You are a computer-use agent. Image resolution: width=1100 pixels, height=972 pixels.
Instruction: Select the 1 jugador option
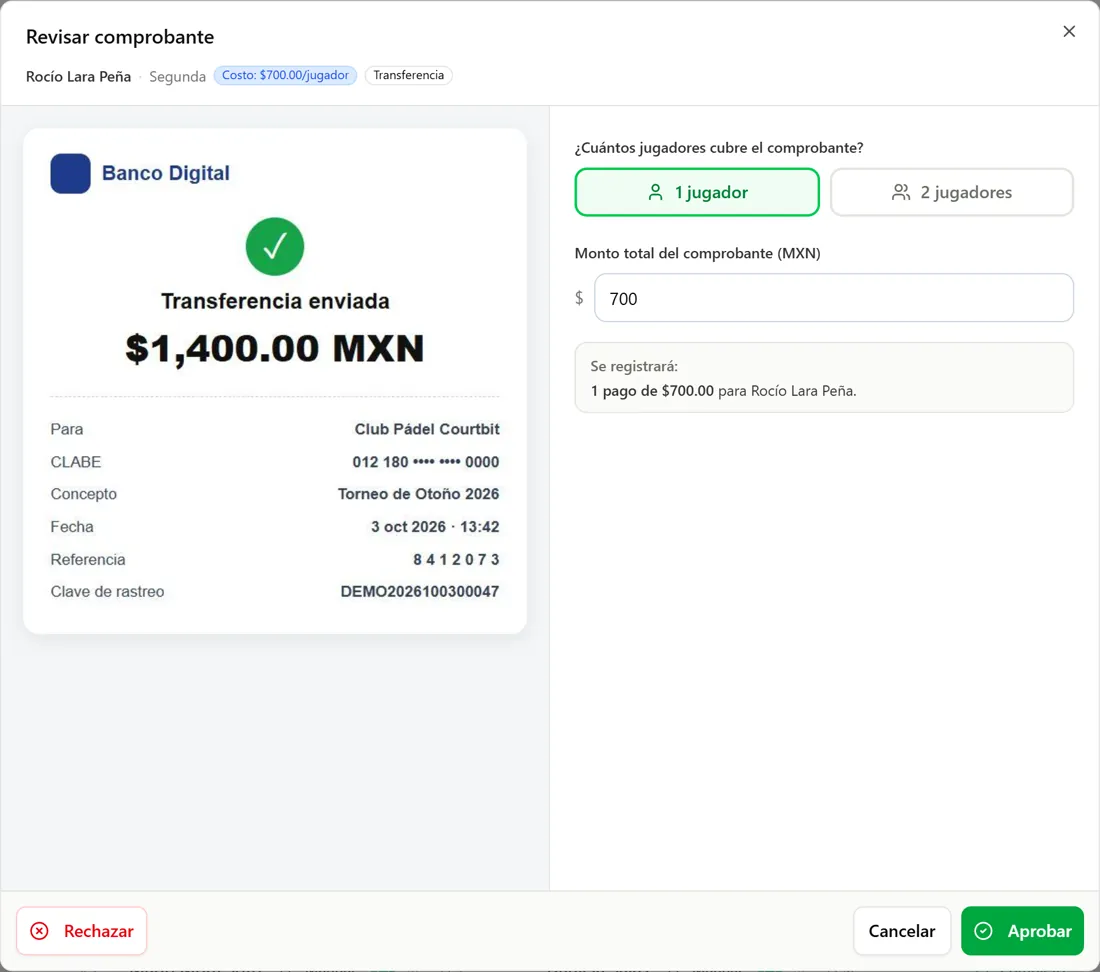pyautogui.click(x=697, y=192)
